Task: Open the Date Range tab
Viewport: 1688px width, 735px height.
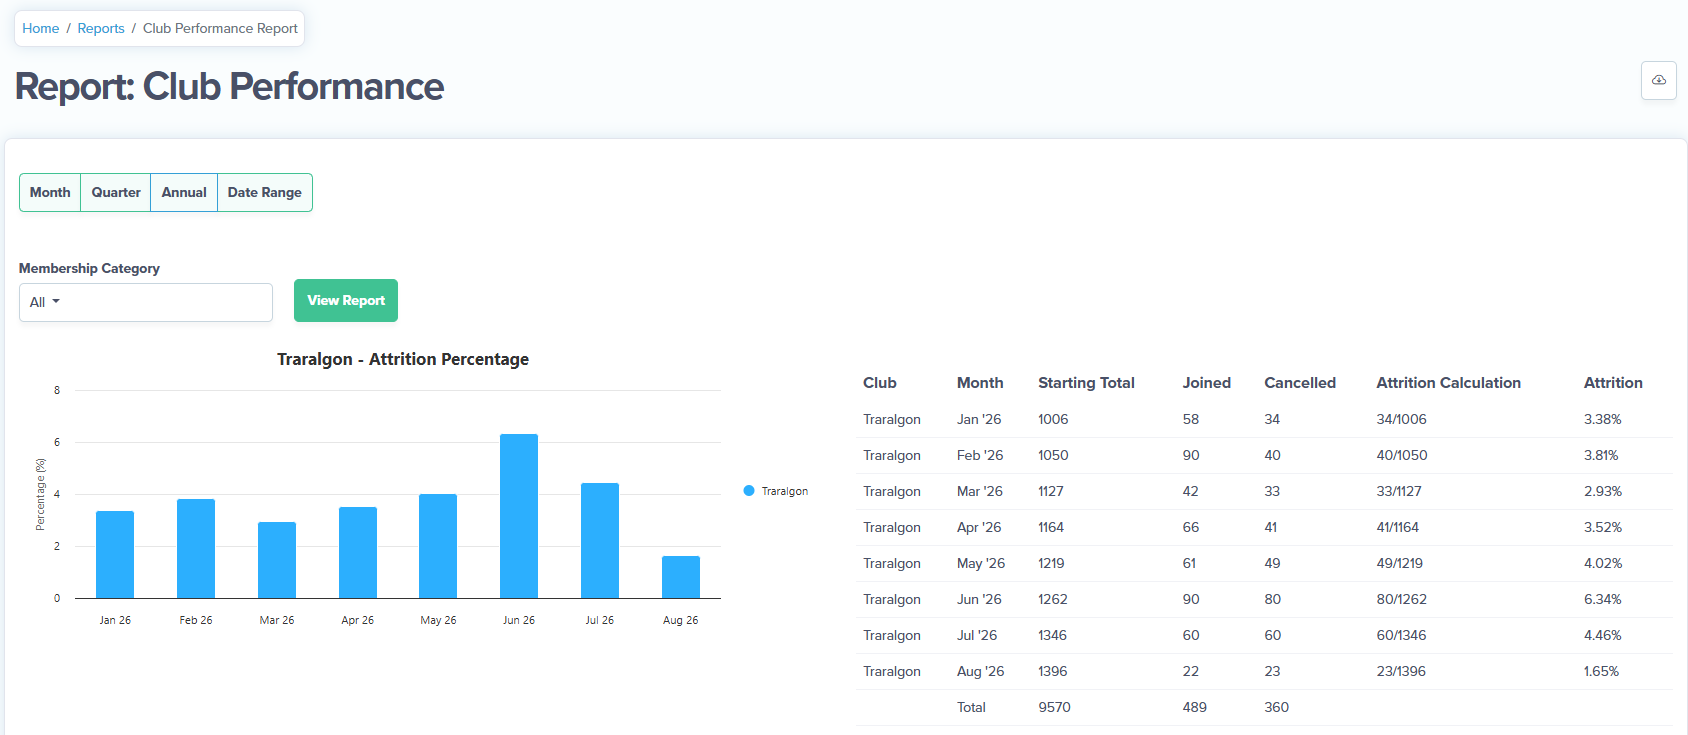Action: point(265,192)
